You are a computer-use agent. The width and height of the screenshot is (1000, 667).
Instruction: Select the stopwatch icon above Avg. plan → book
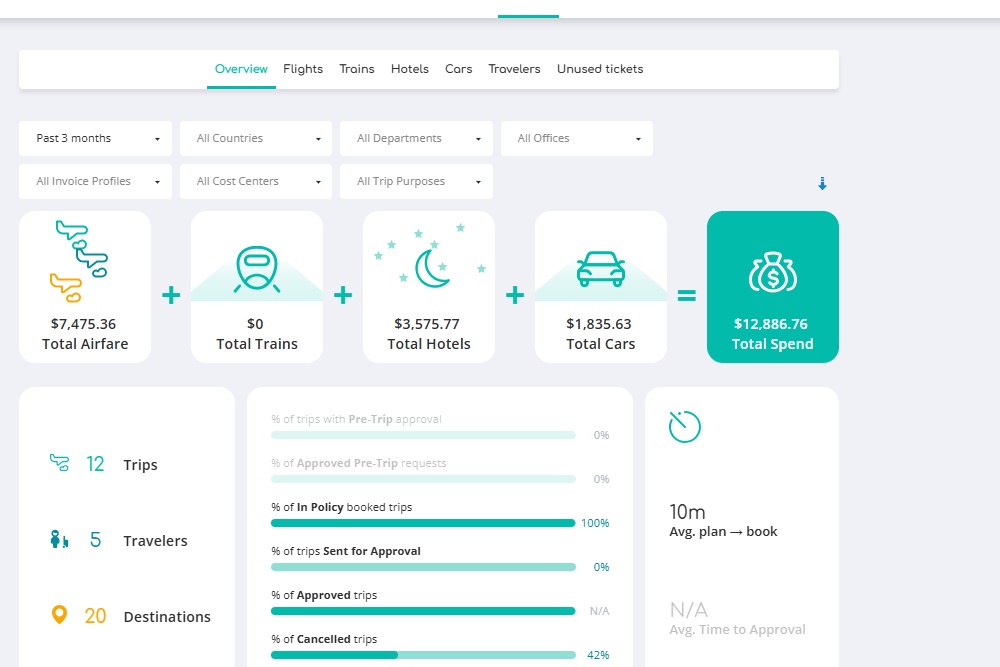(x=682, y=426)
